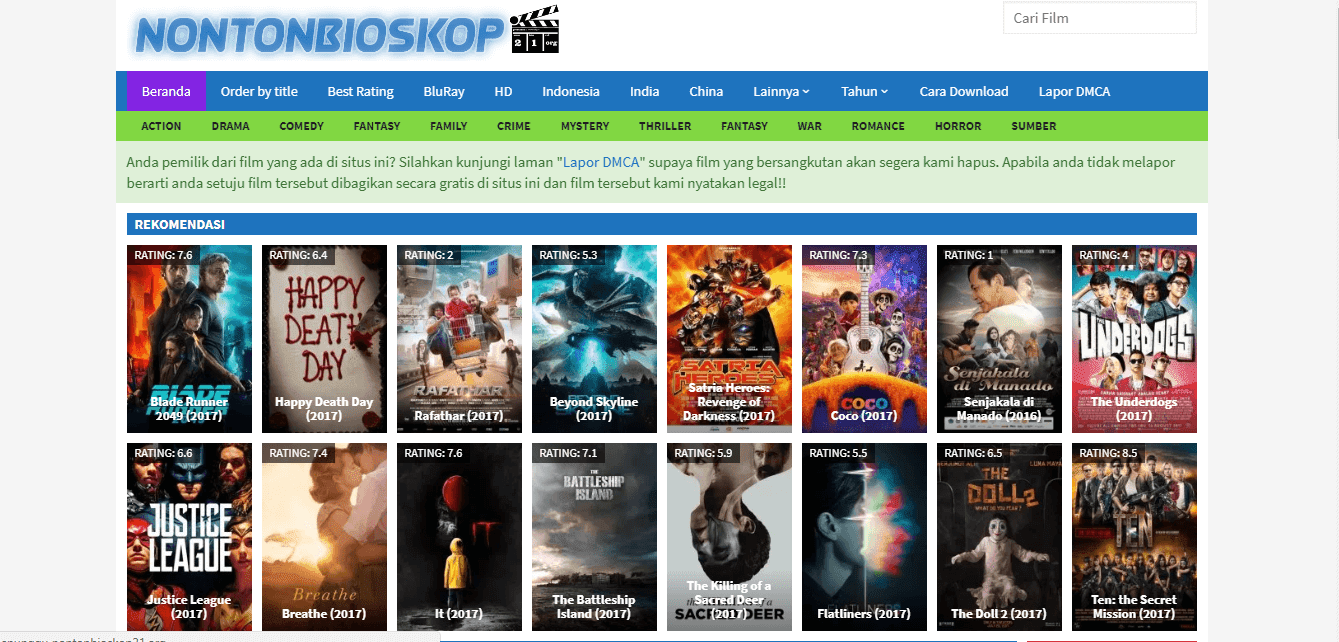Open the SUMBER menu item

pyautogui.click(x=1034, y=126)
